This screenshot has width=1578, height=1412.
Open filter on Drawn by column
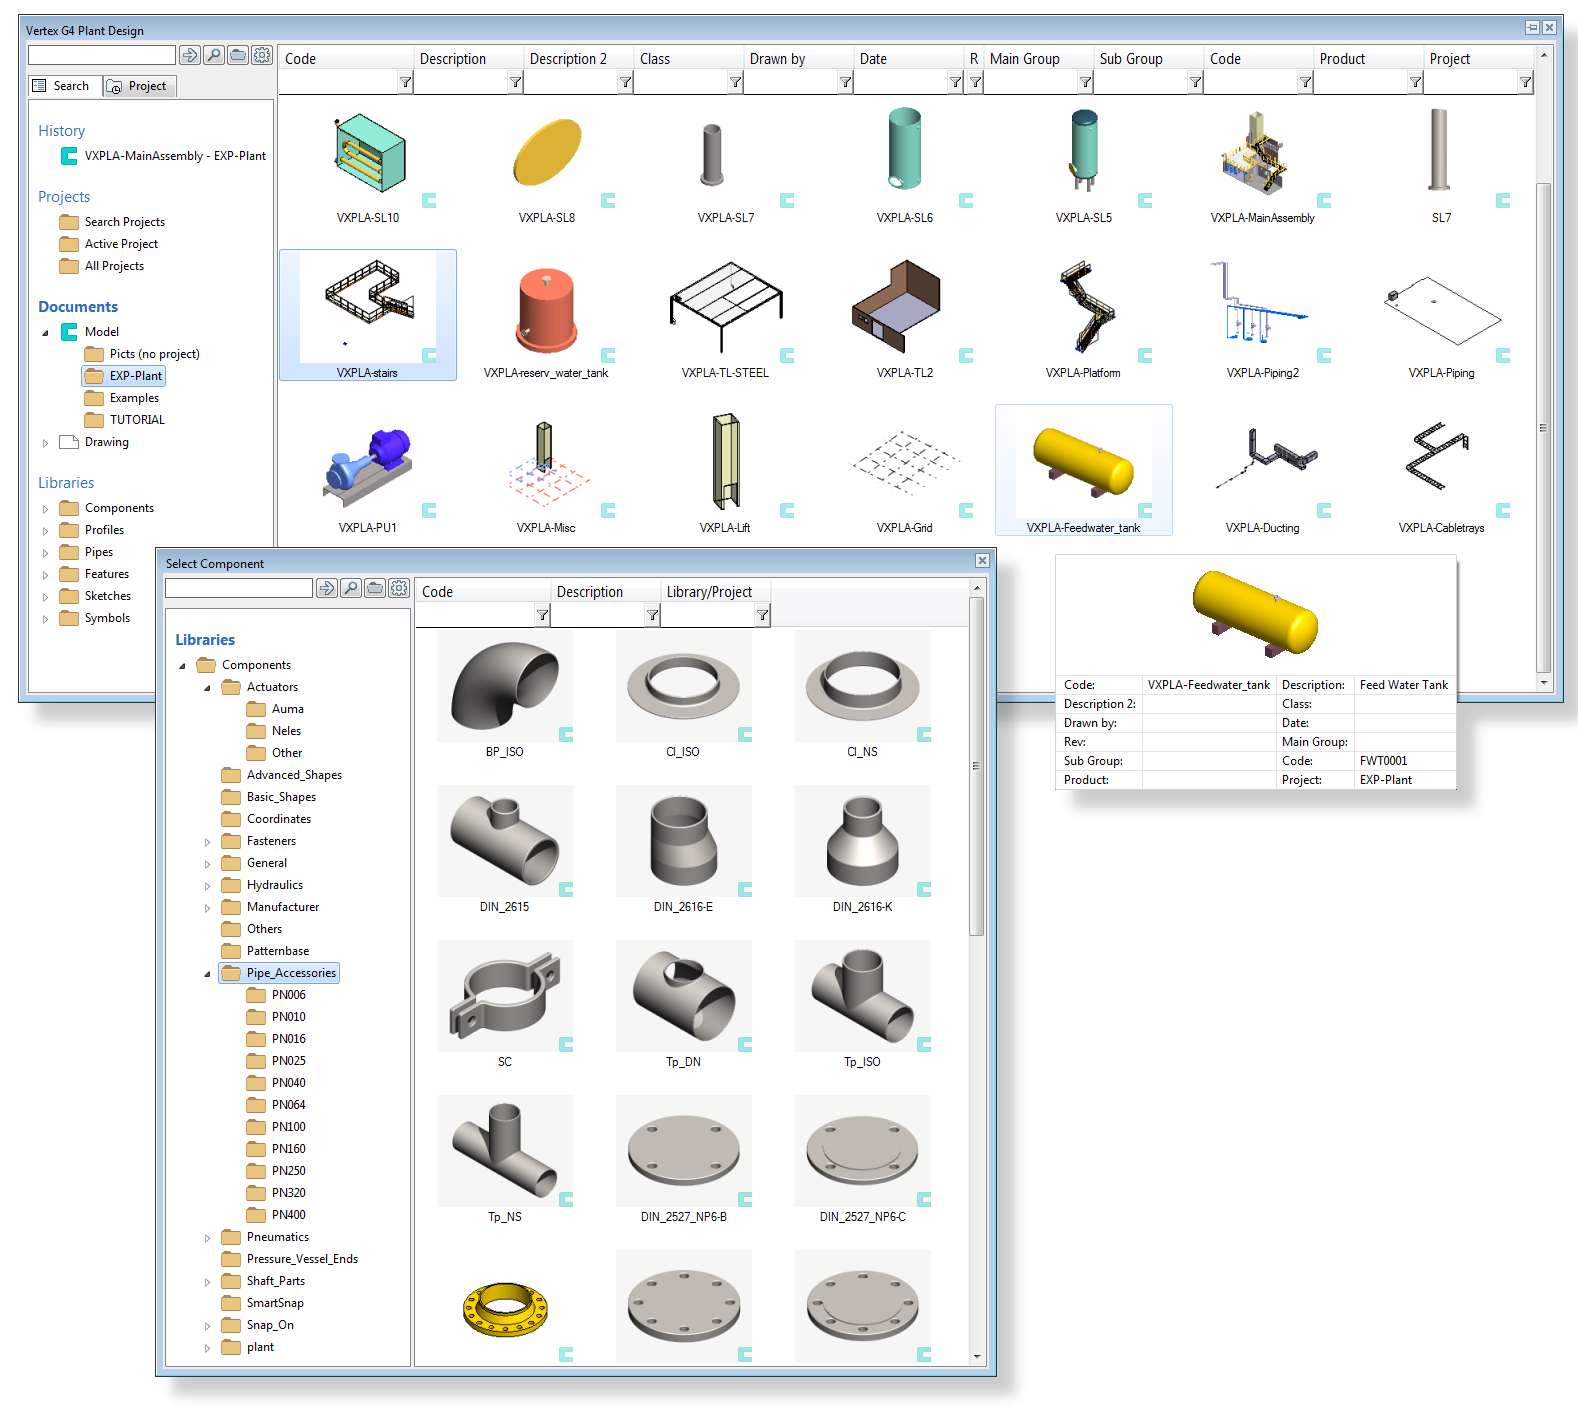(845, 82)
